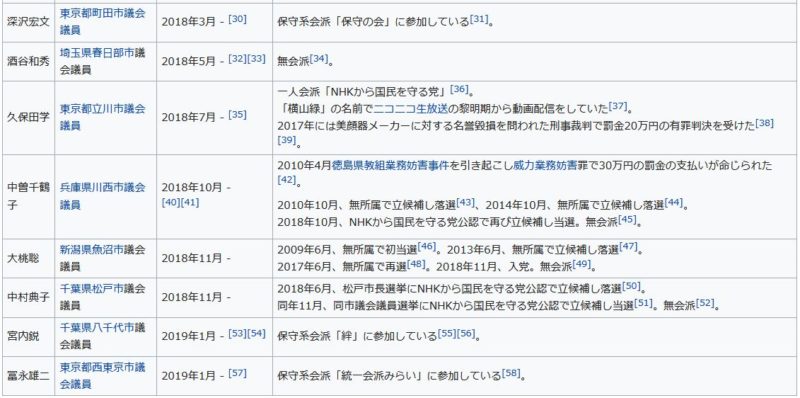800x398 pixels.
Task: Open 兵庫県川西市議会議員 link
Action: click(x=103, y=195)
